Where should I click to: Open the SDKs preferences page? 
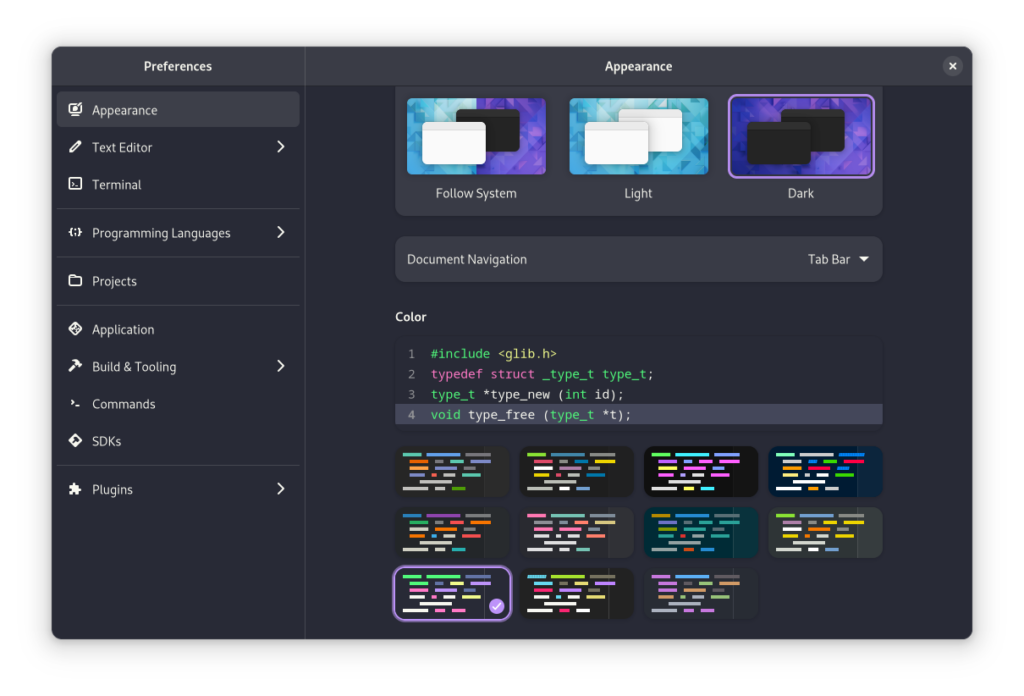click(178, 441)
